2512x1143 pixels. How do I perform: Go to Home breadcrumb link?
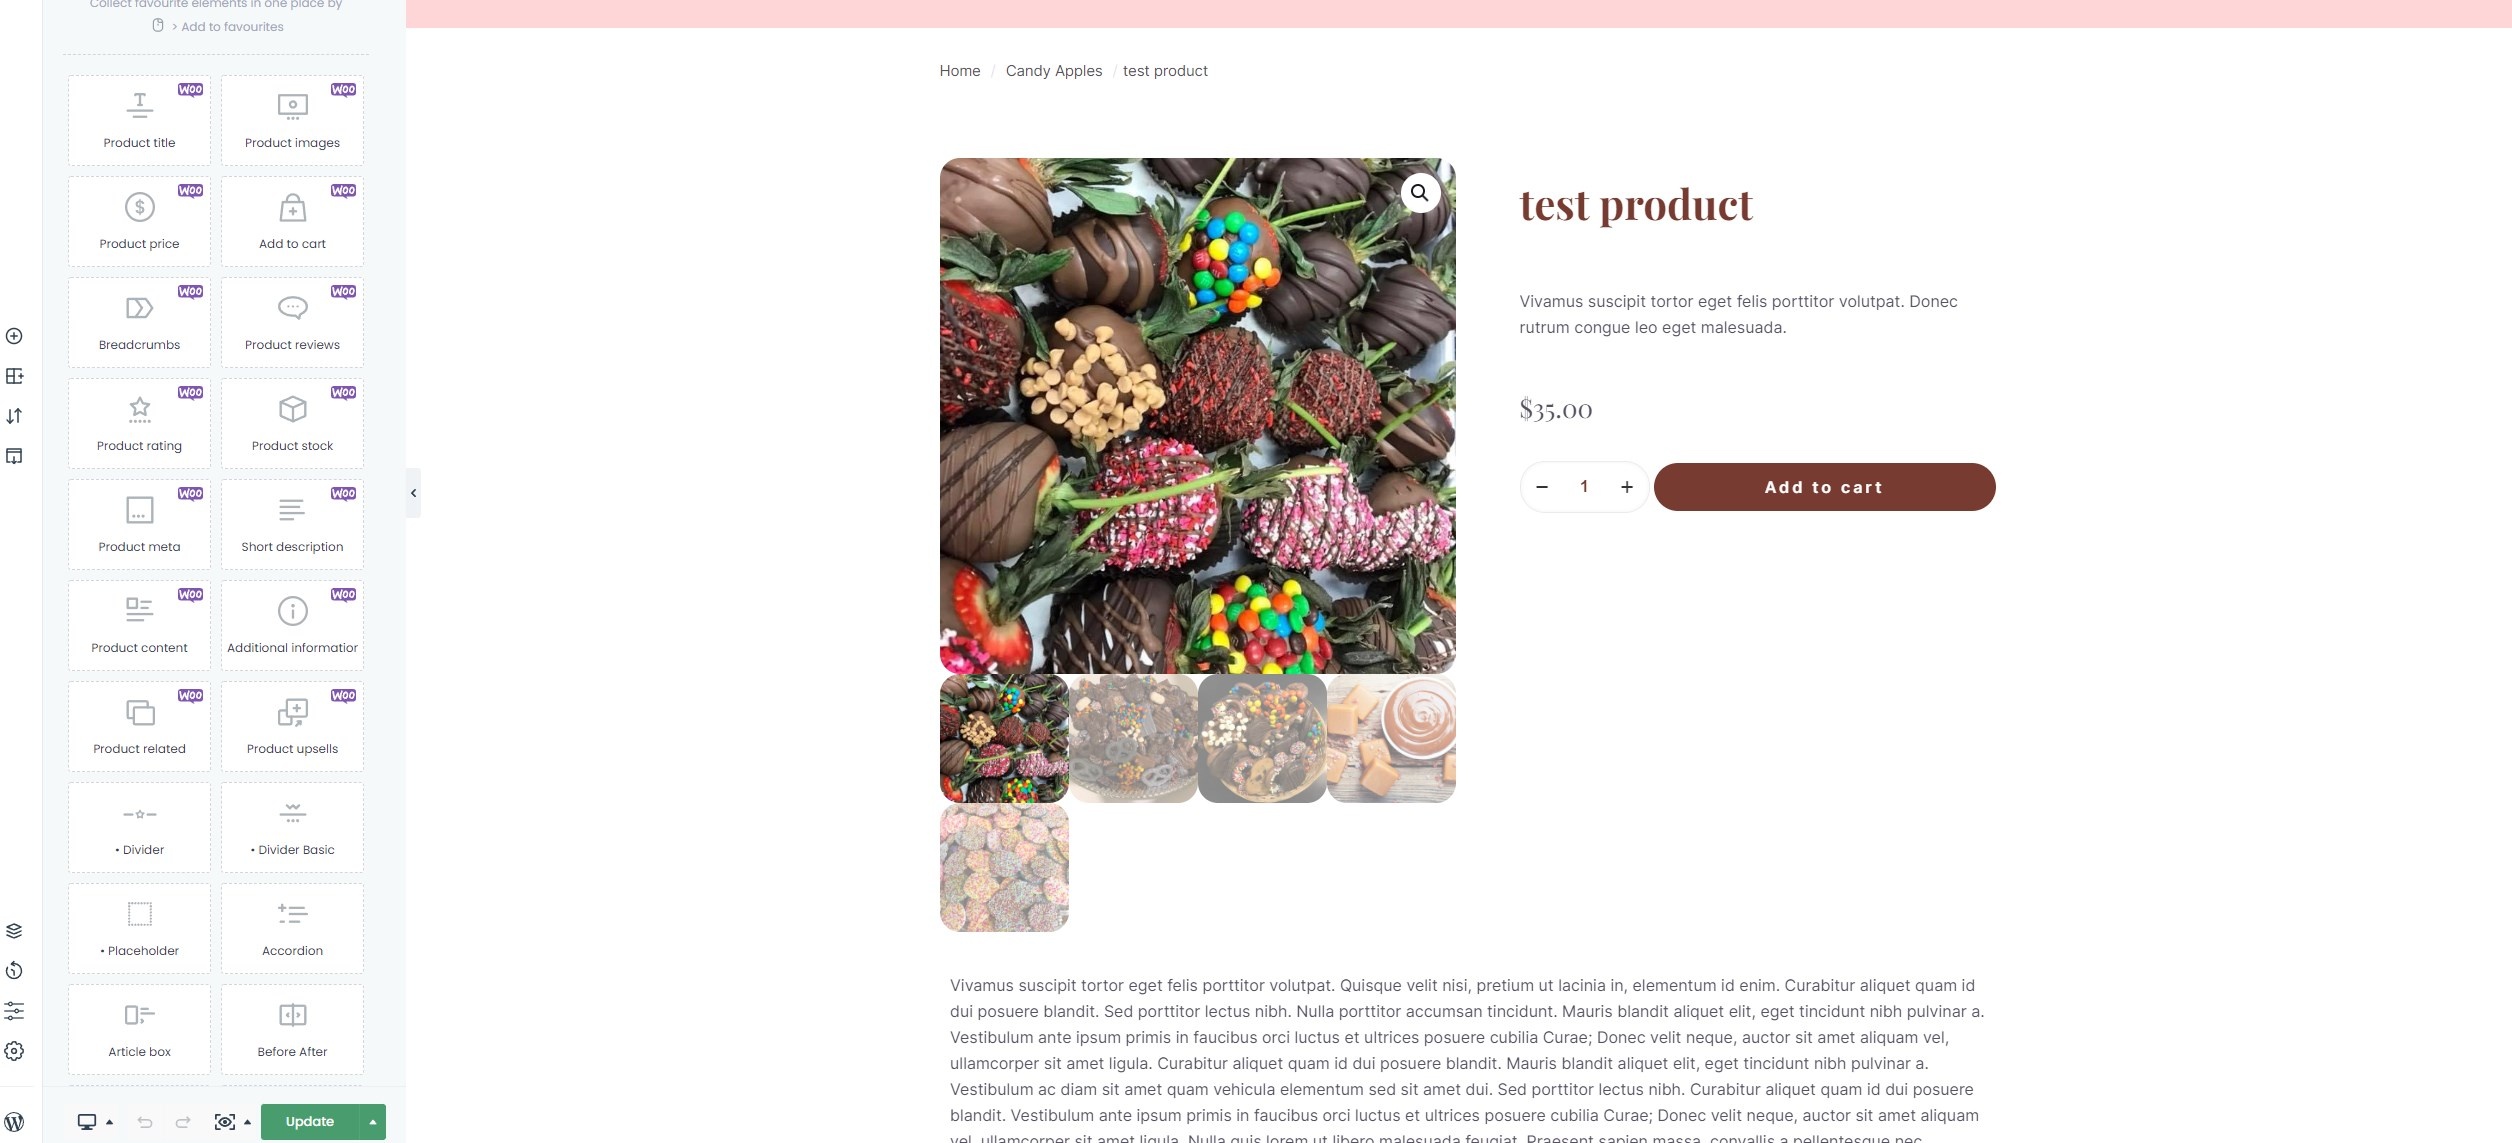(960, 71)
